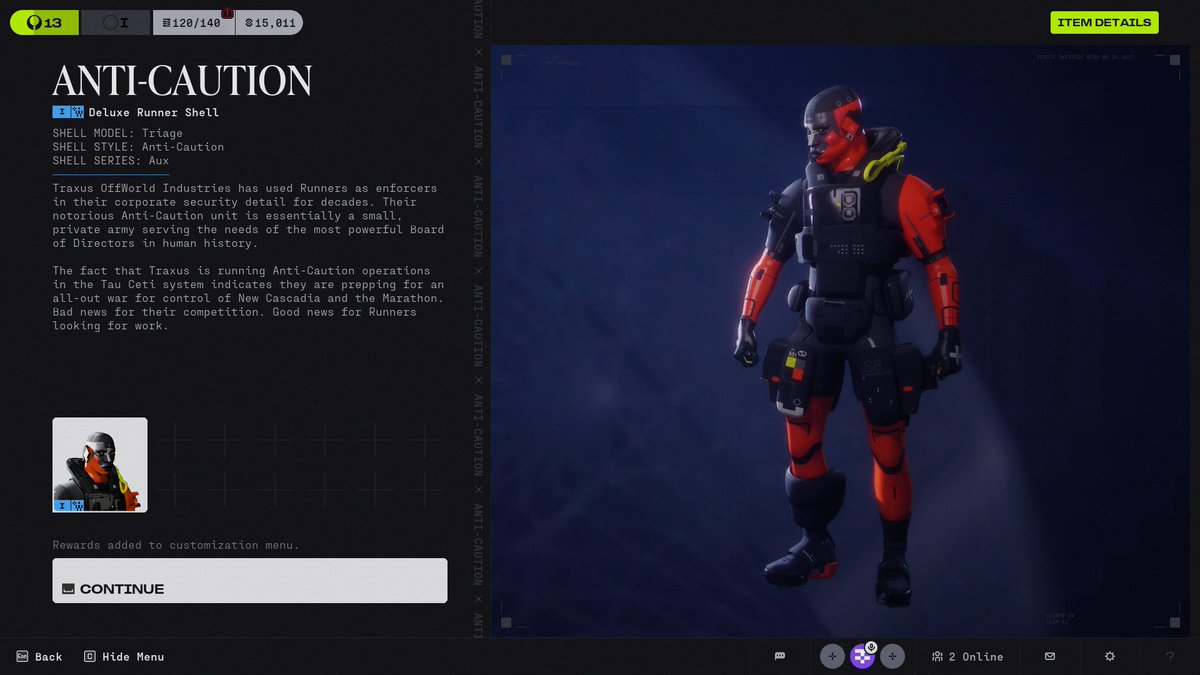Toggle the microphone badge on the avatar
Screen dimensions: 1200x675
point(872,646)
